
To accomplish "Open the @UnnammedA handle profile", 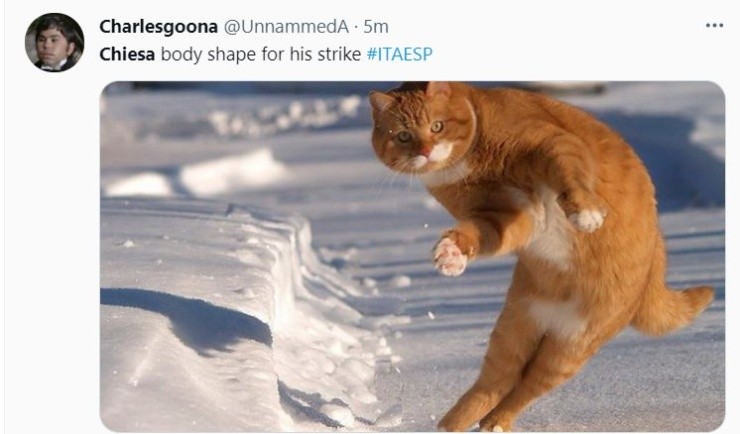I will [x=286, y=27].
